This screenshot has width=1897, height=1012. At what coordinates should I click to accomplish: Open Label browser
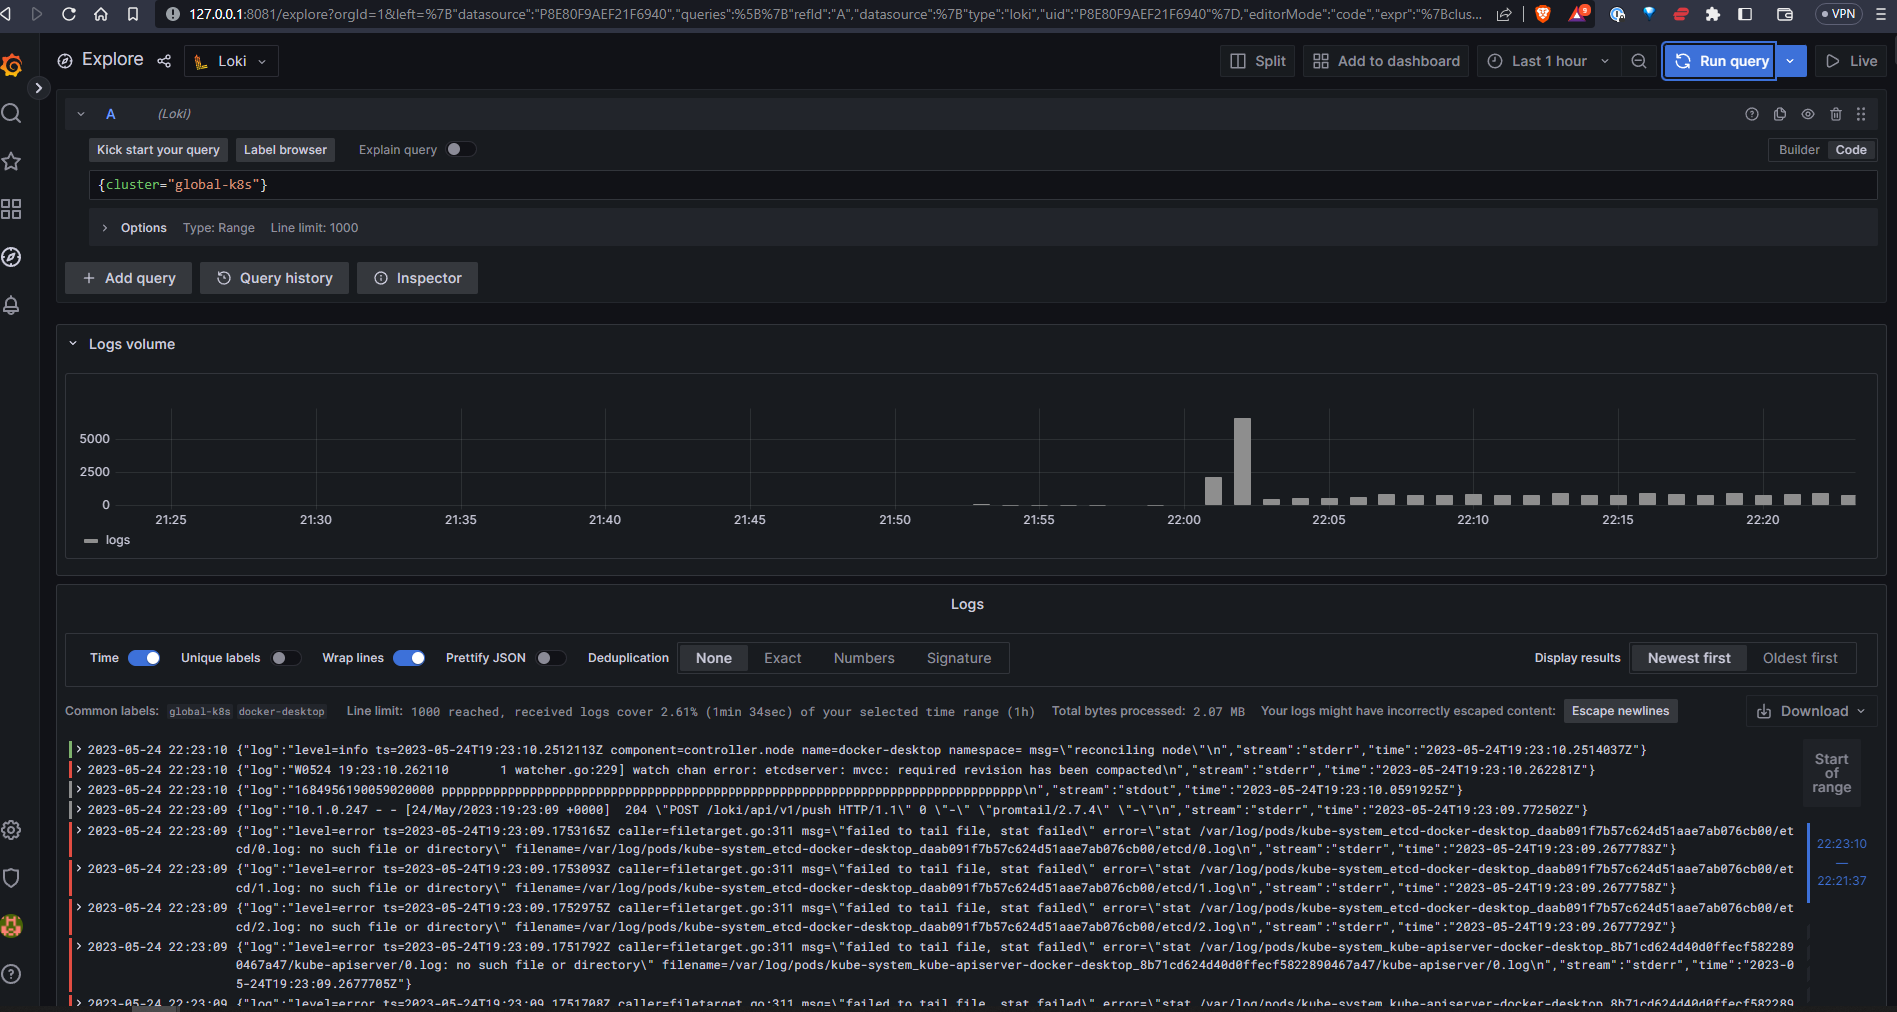285,150
